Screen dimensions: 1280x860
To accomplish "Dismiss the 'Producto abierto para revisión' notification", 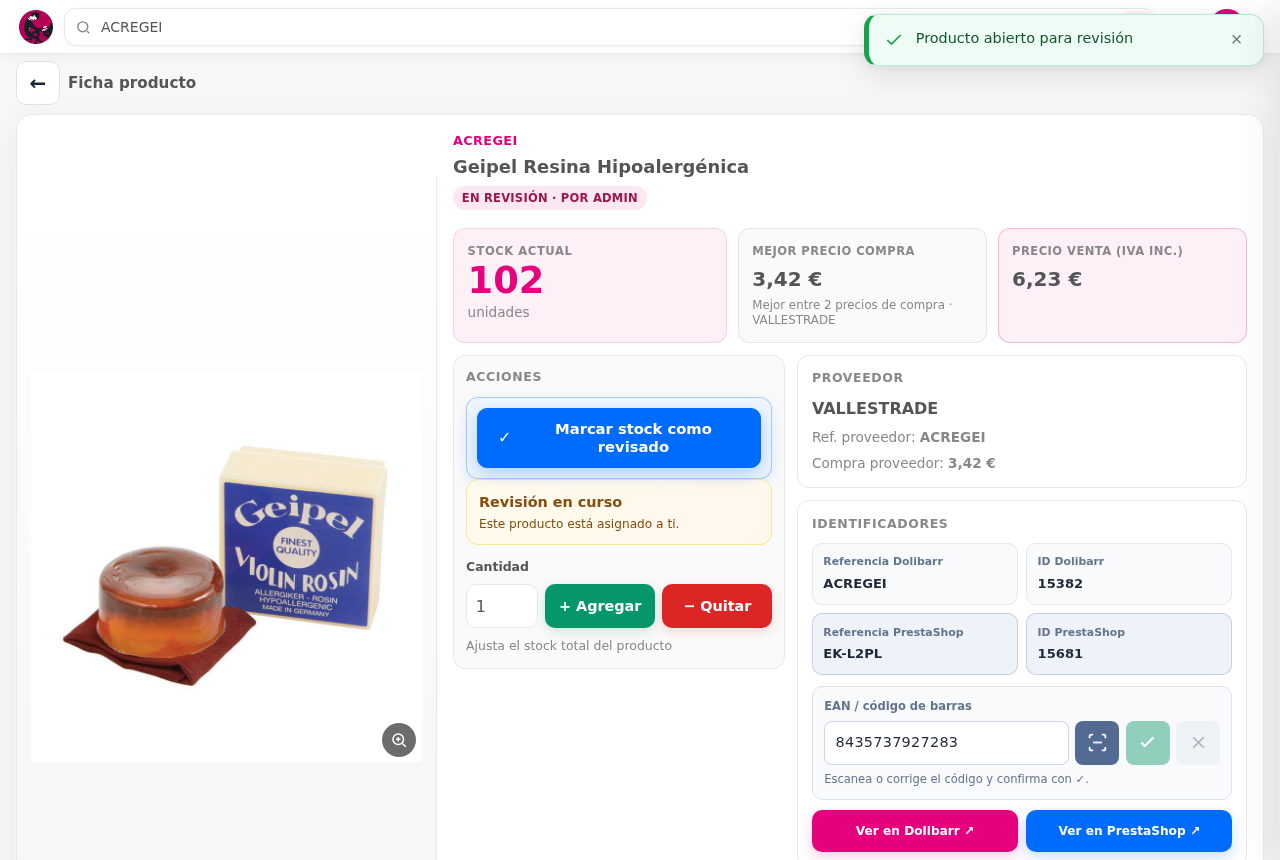I will pos(1237,39).
